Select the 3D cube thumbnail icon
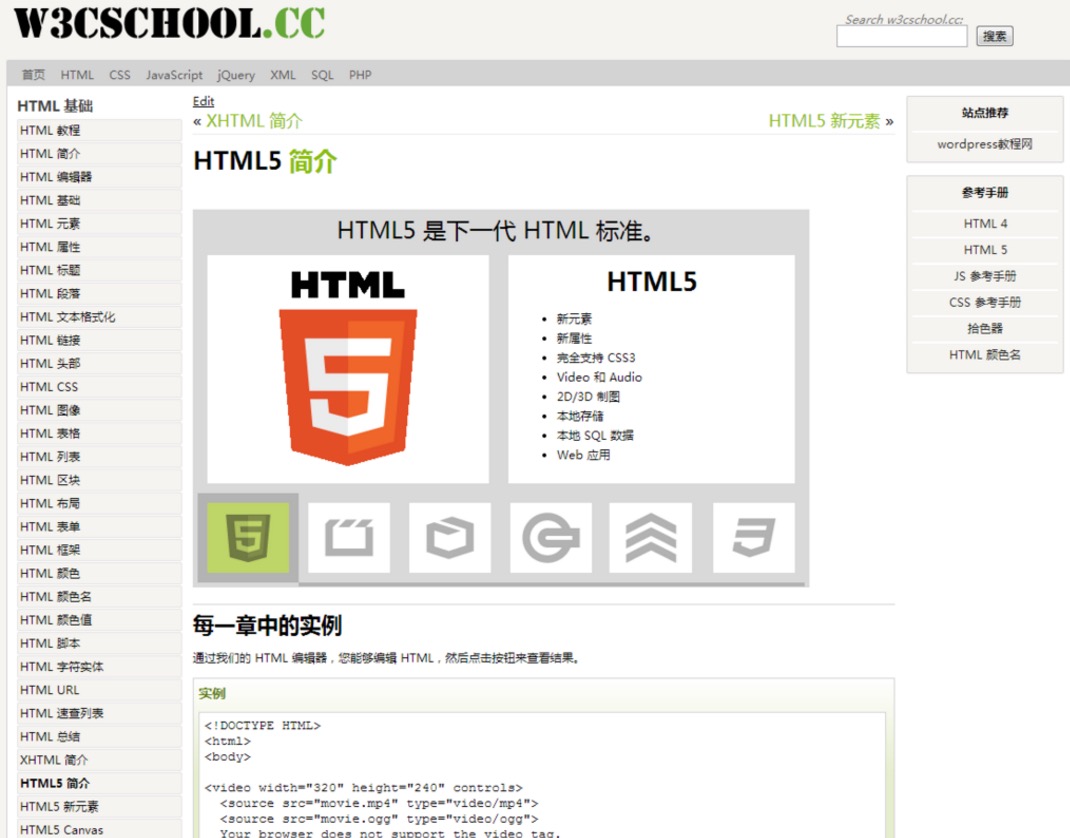The height and width of the screenshot is (838, 1070). 450,538
